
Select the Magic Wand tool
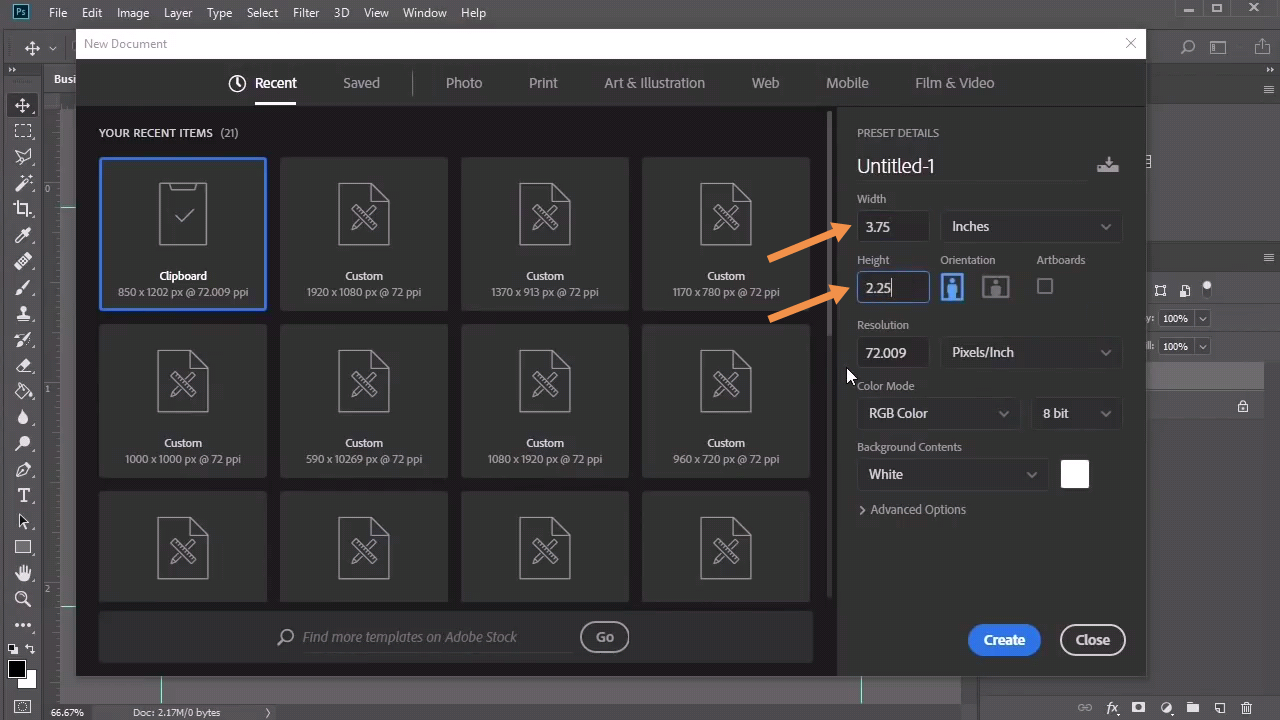pyautogui.click(x=23, y=183)
